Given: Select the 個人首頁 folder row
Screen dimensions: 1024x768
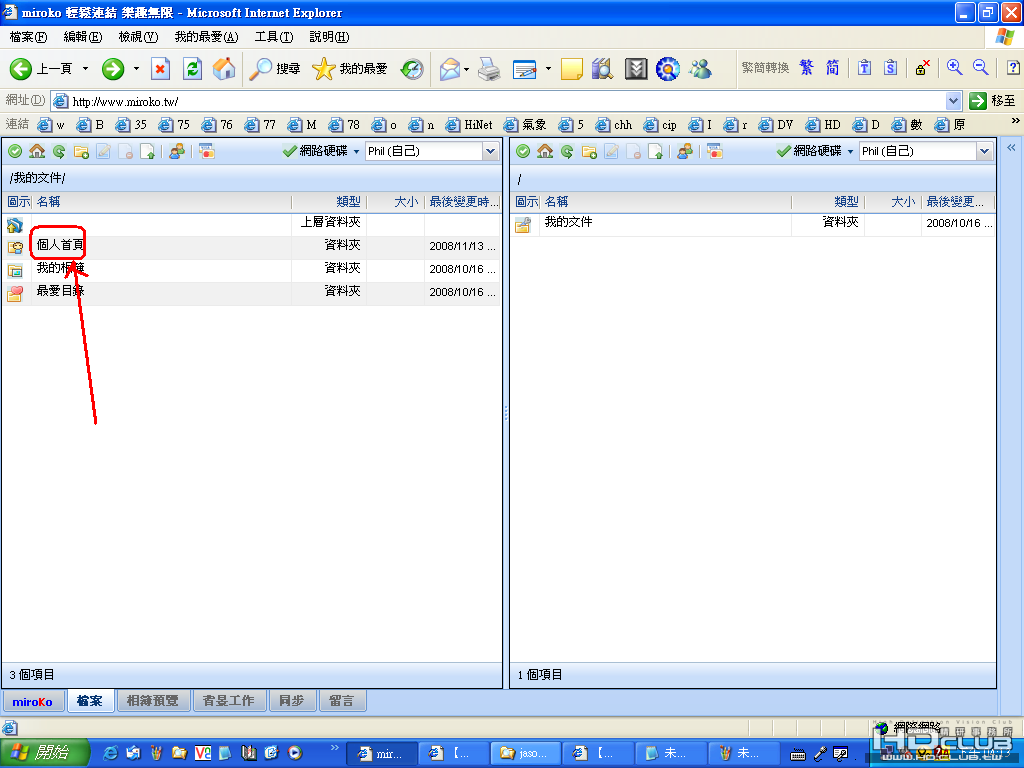Looking at the screenshot, I should tap(251, 246).
